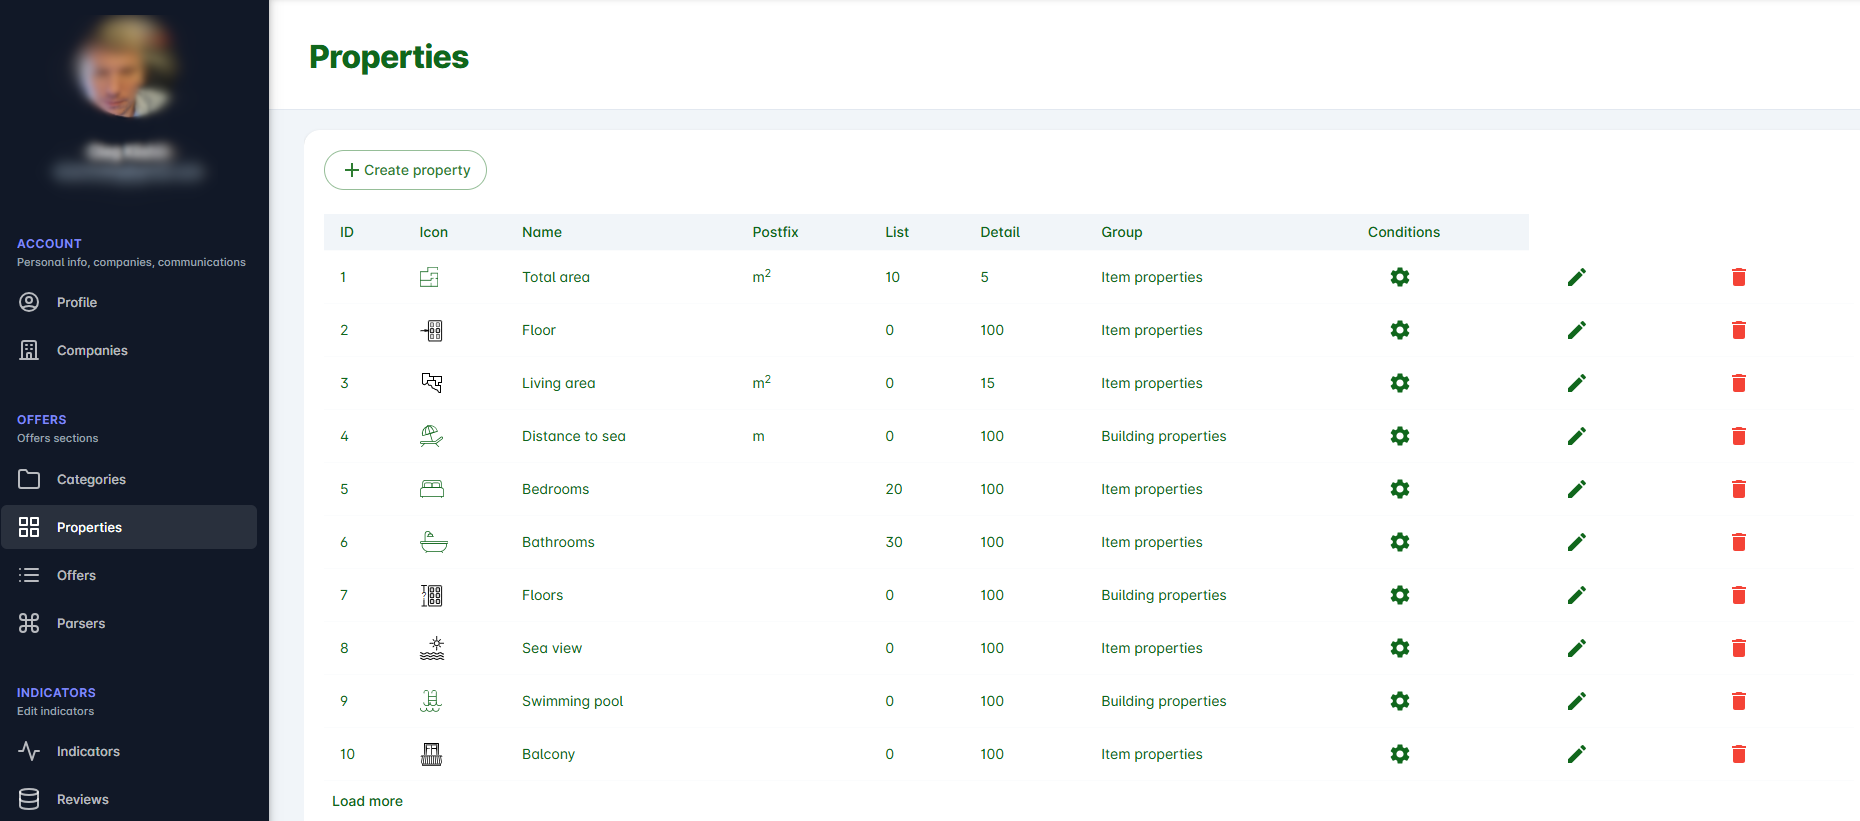Click the Living area detail value 15
1860x821 pixels.
pyautogui.click(x=988, y=383)
